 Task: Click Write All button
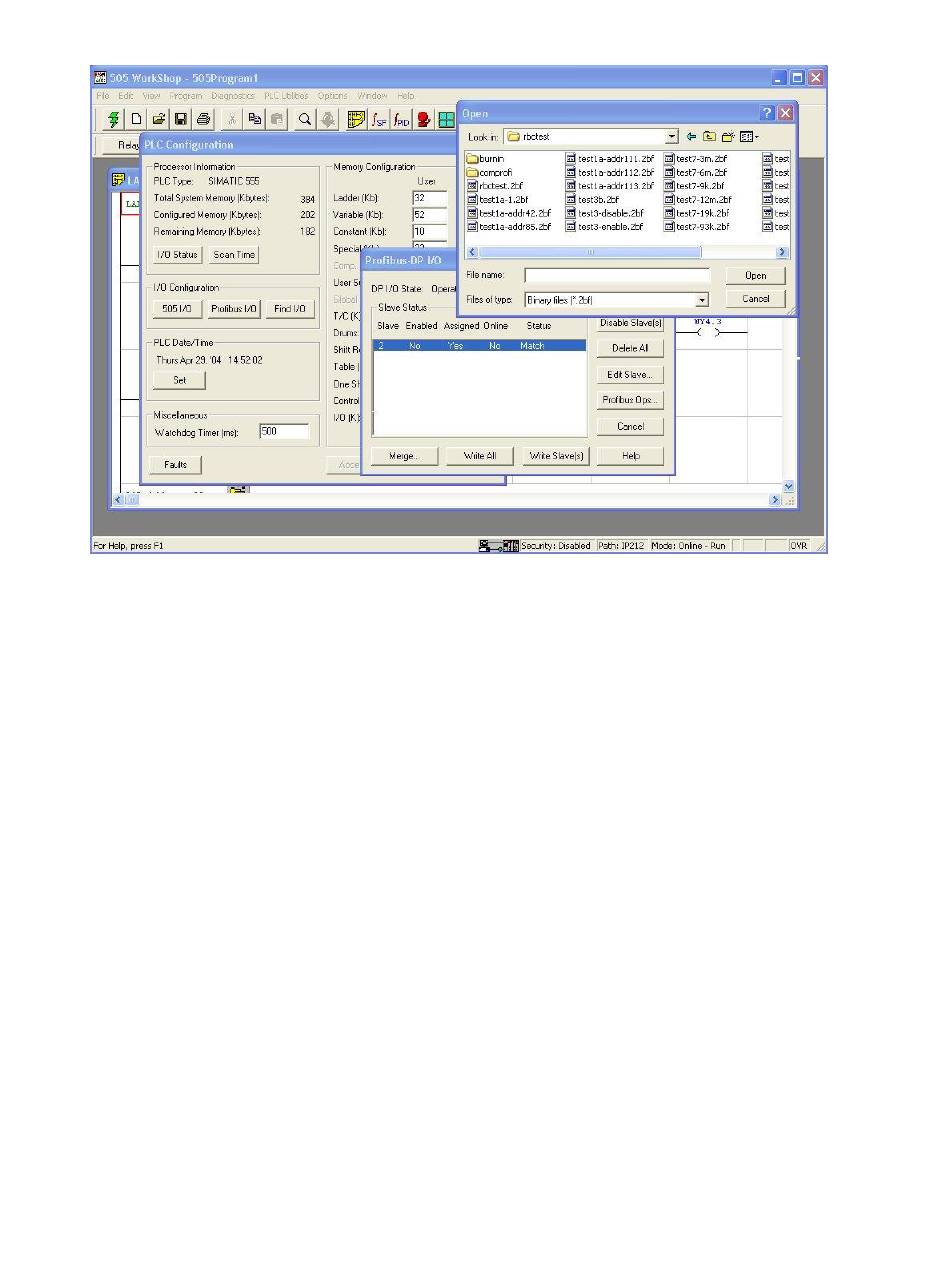click(480, 456)
